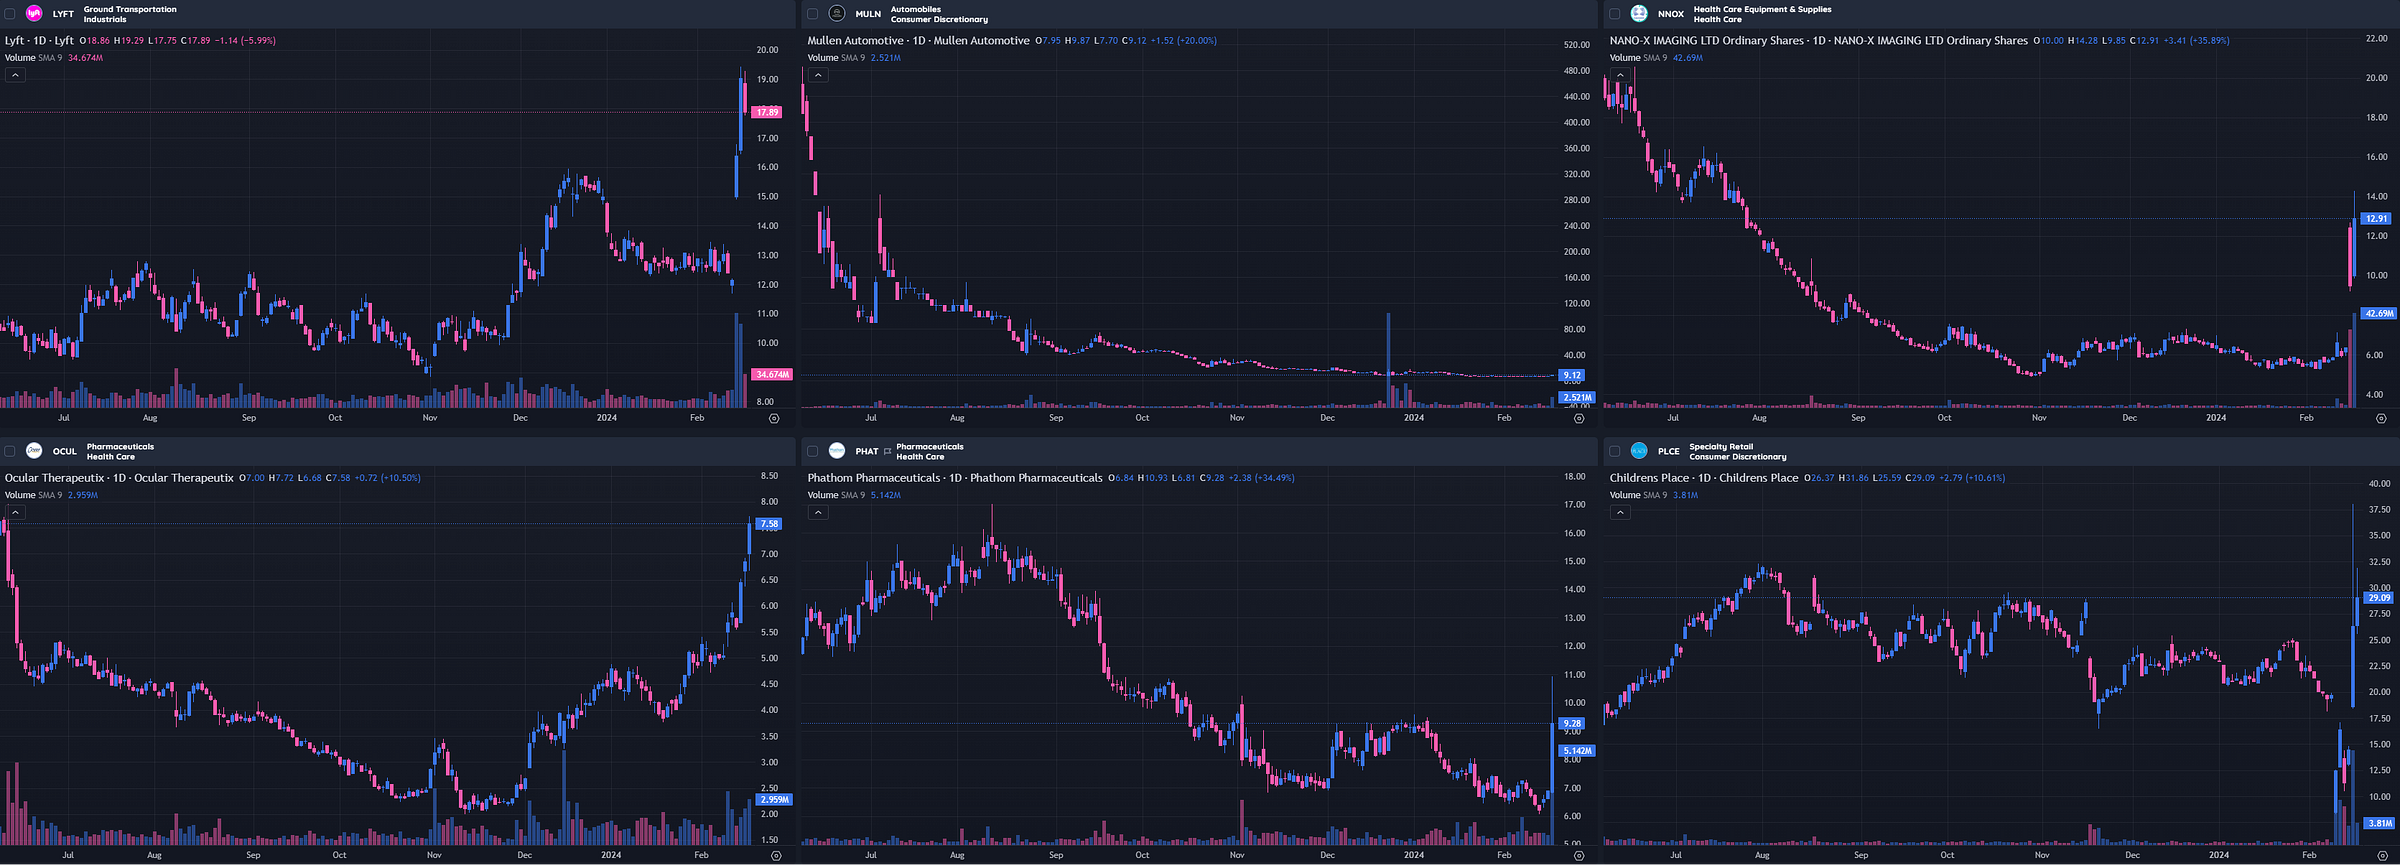Click 'Automobiles' industry label for MULN
This screenshot has height=865, width=2400.
[916, 9]
